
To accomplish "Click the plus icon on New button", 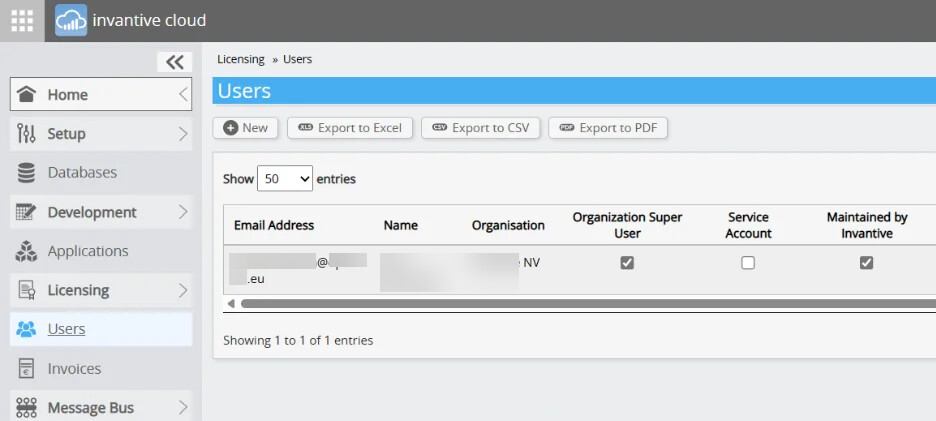I will point(230,128).
